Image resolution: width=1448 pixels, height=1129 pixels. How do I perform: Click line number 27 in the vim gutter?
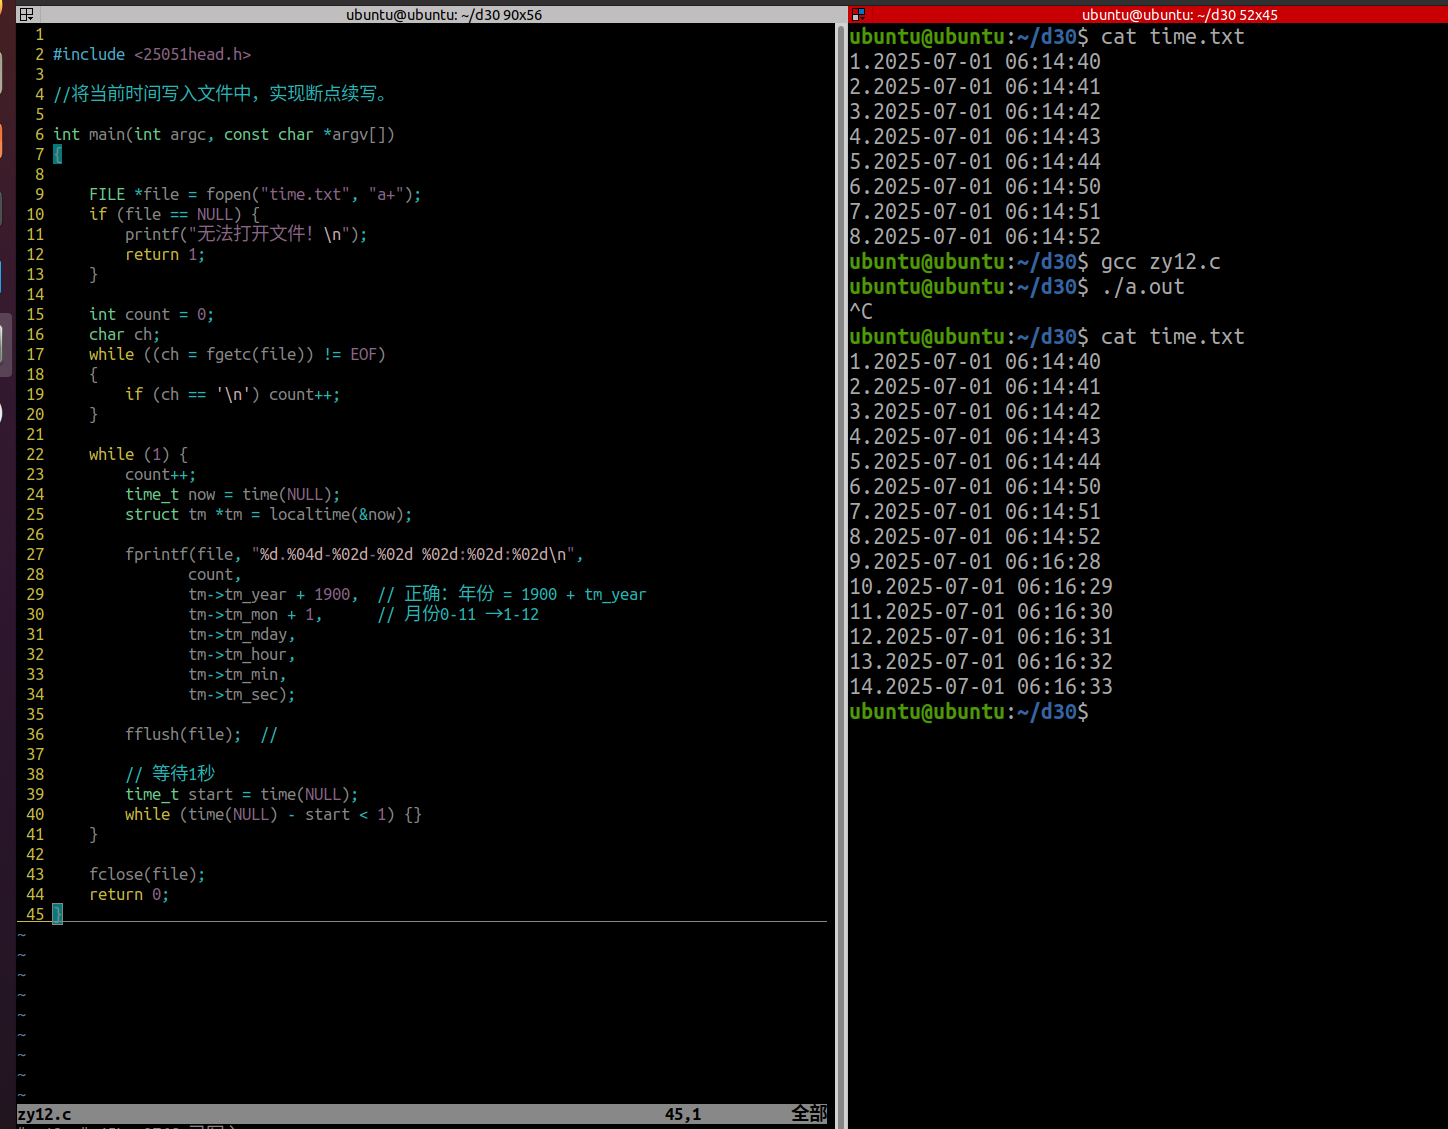tap(35, 554)
